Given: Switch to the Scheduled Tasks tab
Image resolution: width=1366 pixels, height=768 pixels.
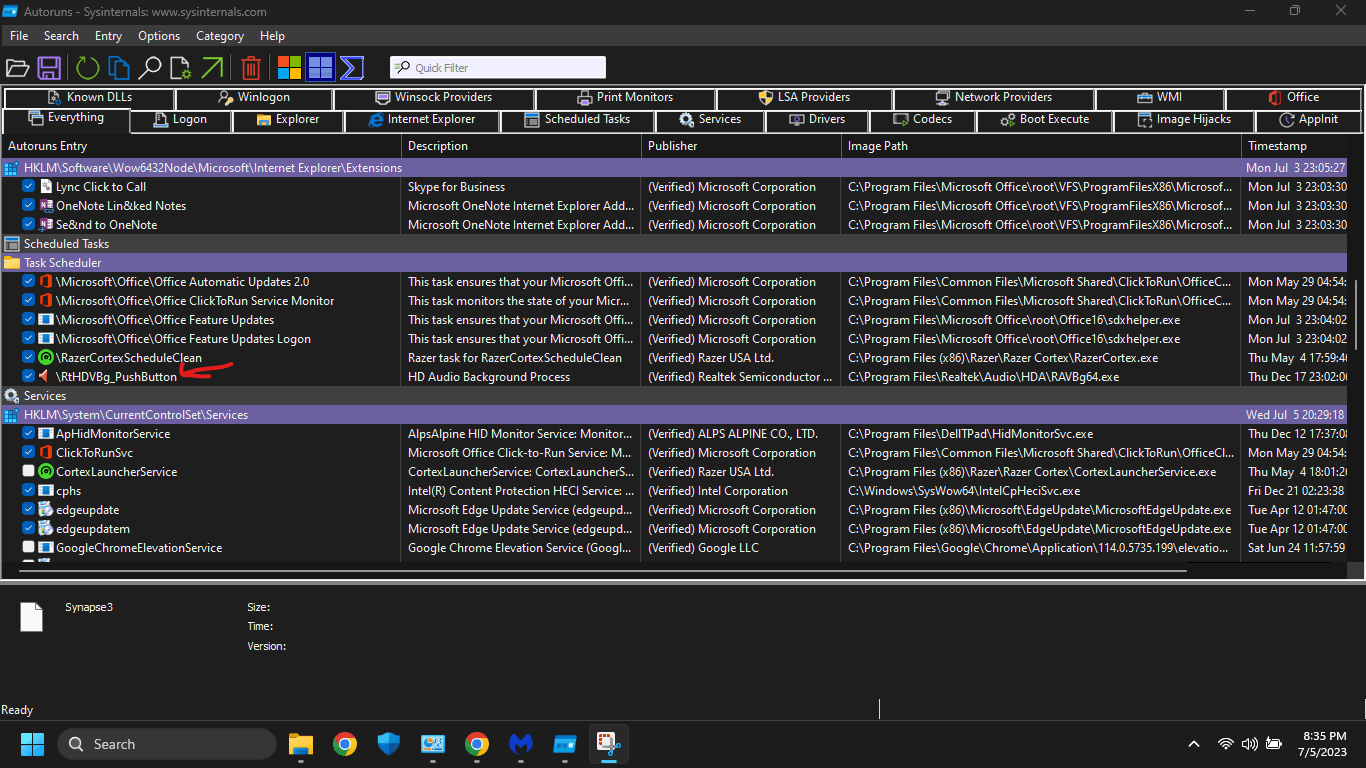Looking at the screenshot, I should coord(577,120).
